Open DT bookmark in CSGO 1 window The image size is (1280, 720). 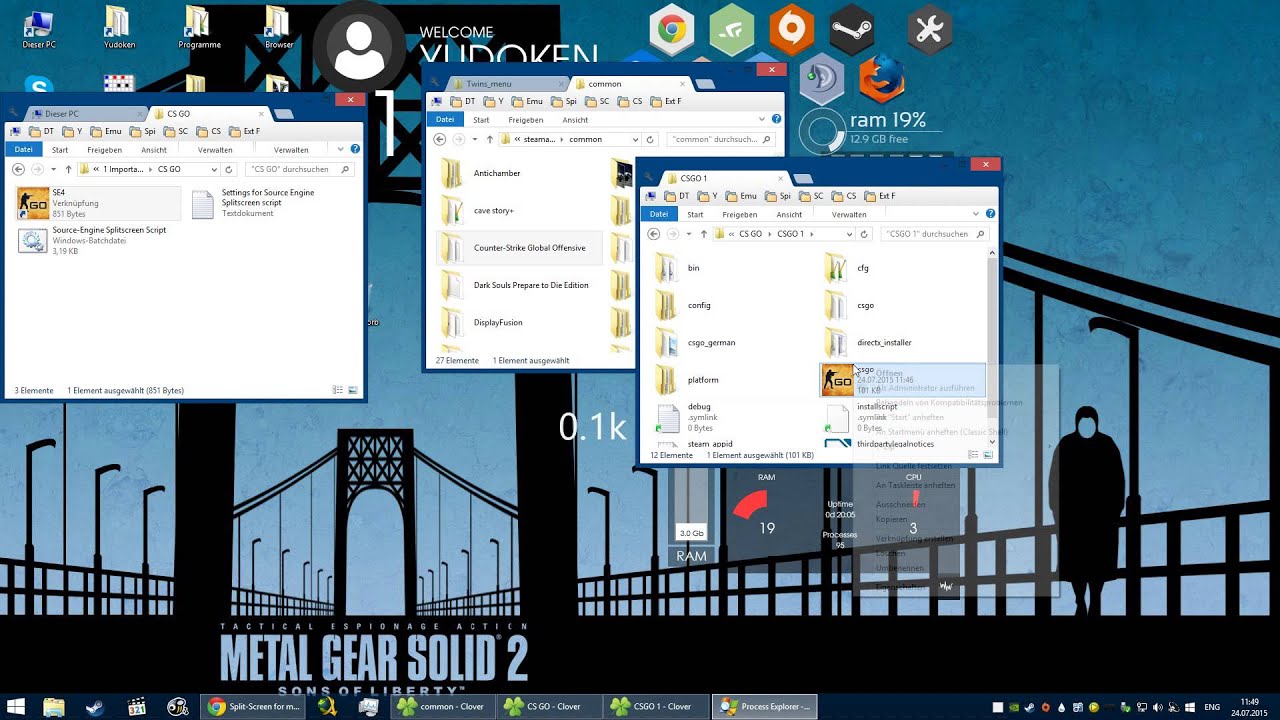(x=676, y=196)
